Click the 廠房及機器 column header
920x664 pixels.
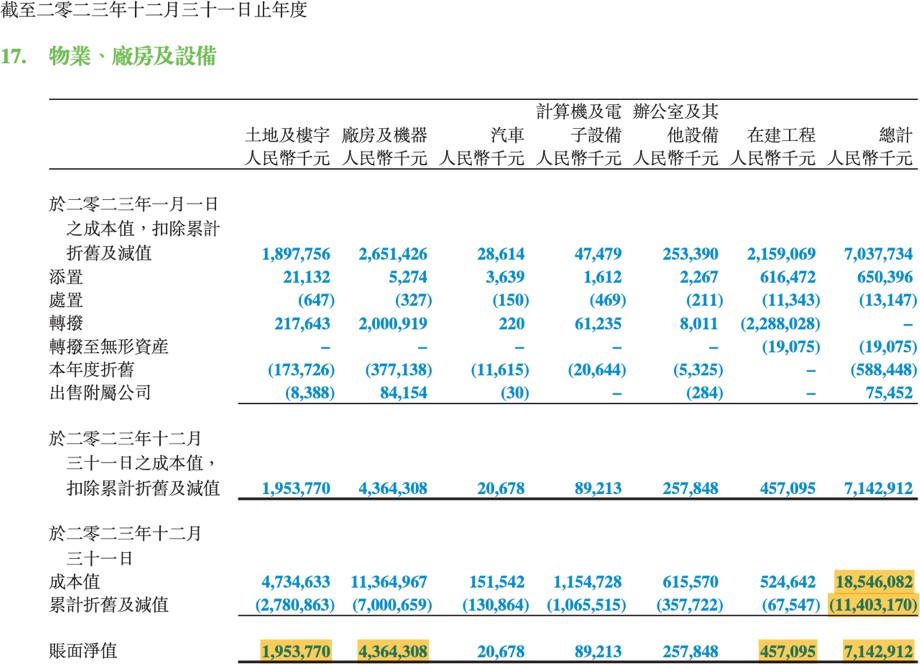click(384, 135)
